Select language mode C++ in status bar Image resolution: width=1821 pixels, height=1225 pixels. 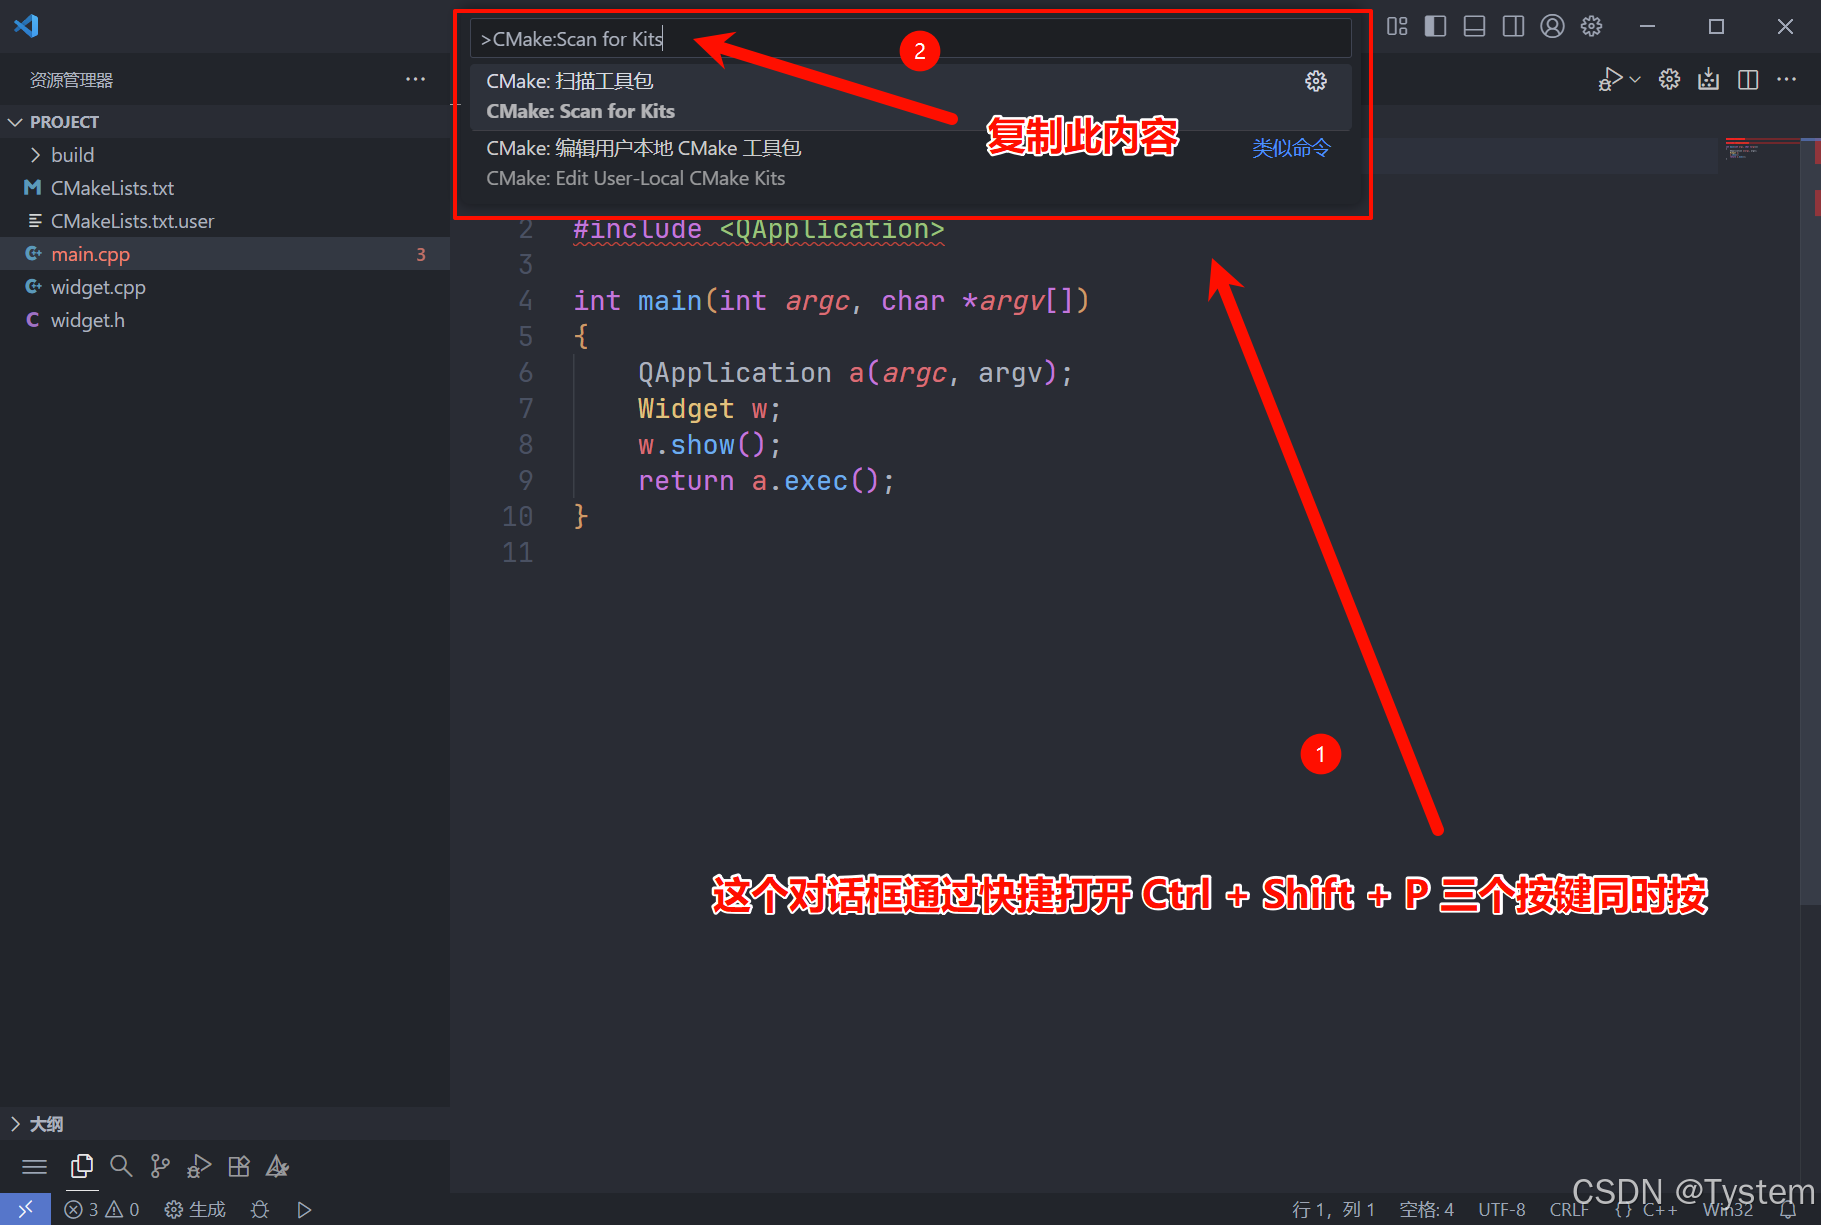tap(1660, 1209)
